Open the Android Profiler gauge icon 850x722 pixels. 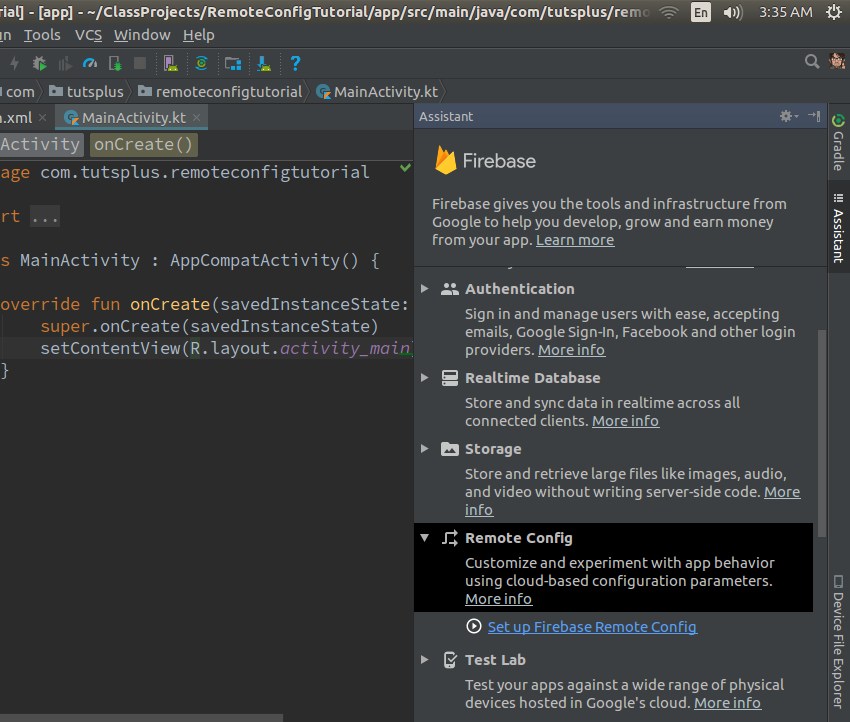[89, 63]
